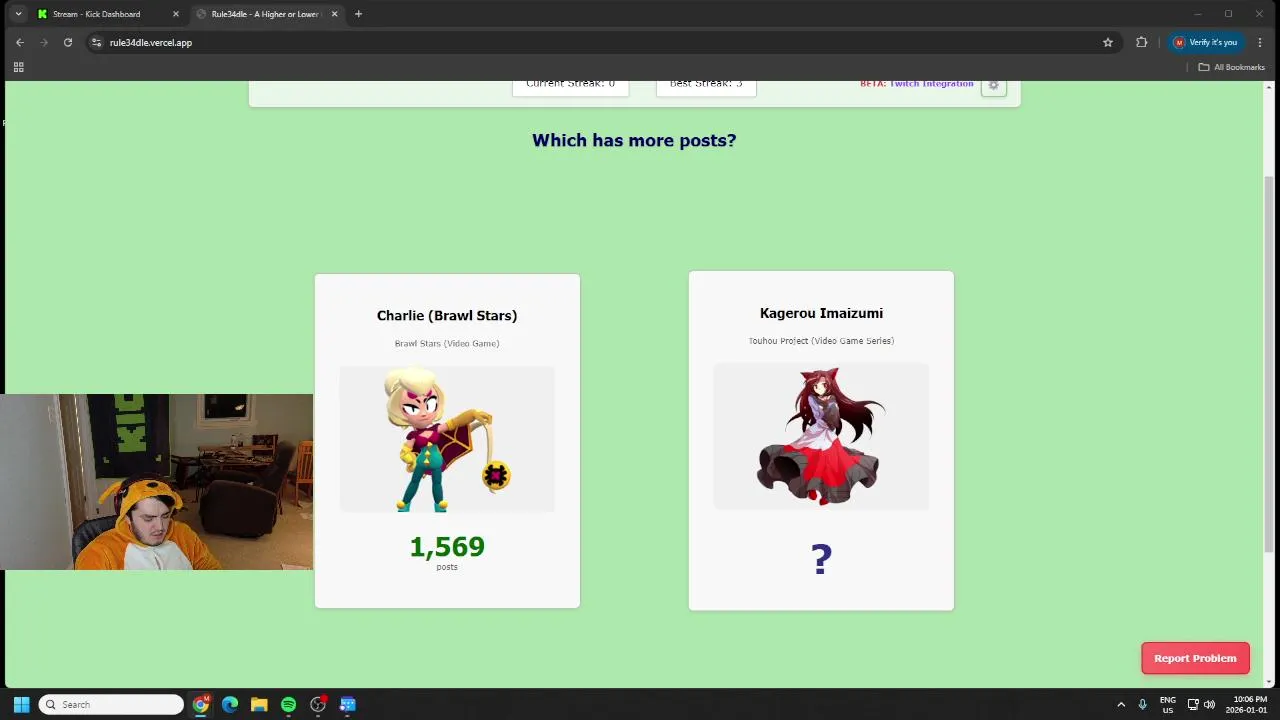The width and height of the screenshot is (1280, 720).
Task: Open the game settings gear icon
Action: click(x=993, y=85)
